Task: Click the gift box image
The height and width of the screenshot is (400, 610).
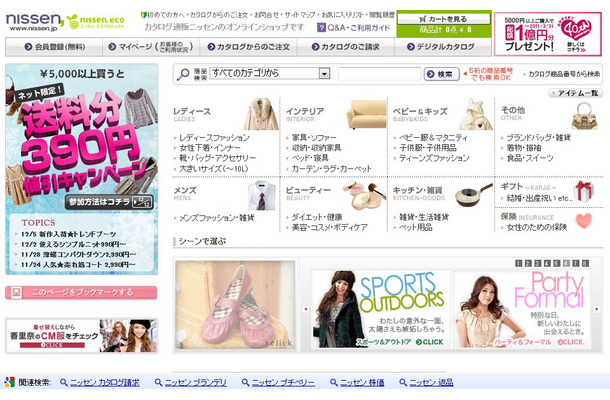Action: (x=584, y=191)
